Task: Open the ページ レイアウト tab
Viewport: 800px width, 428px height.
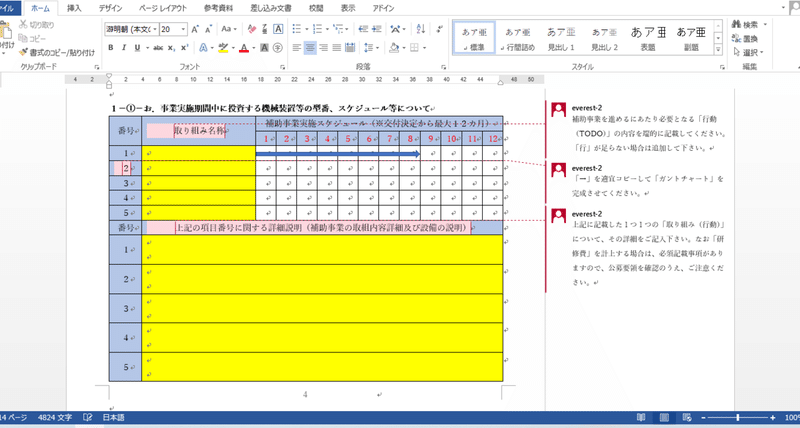Action: click(x=163, y=8)
